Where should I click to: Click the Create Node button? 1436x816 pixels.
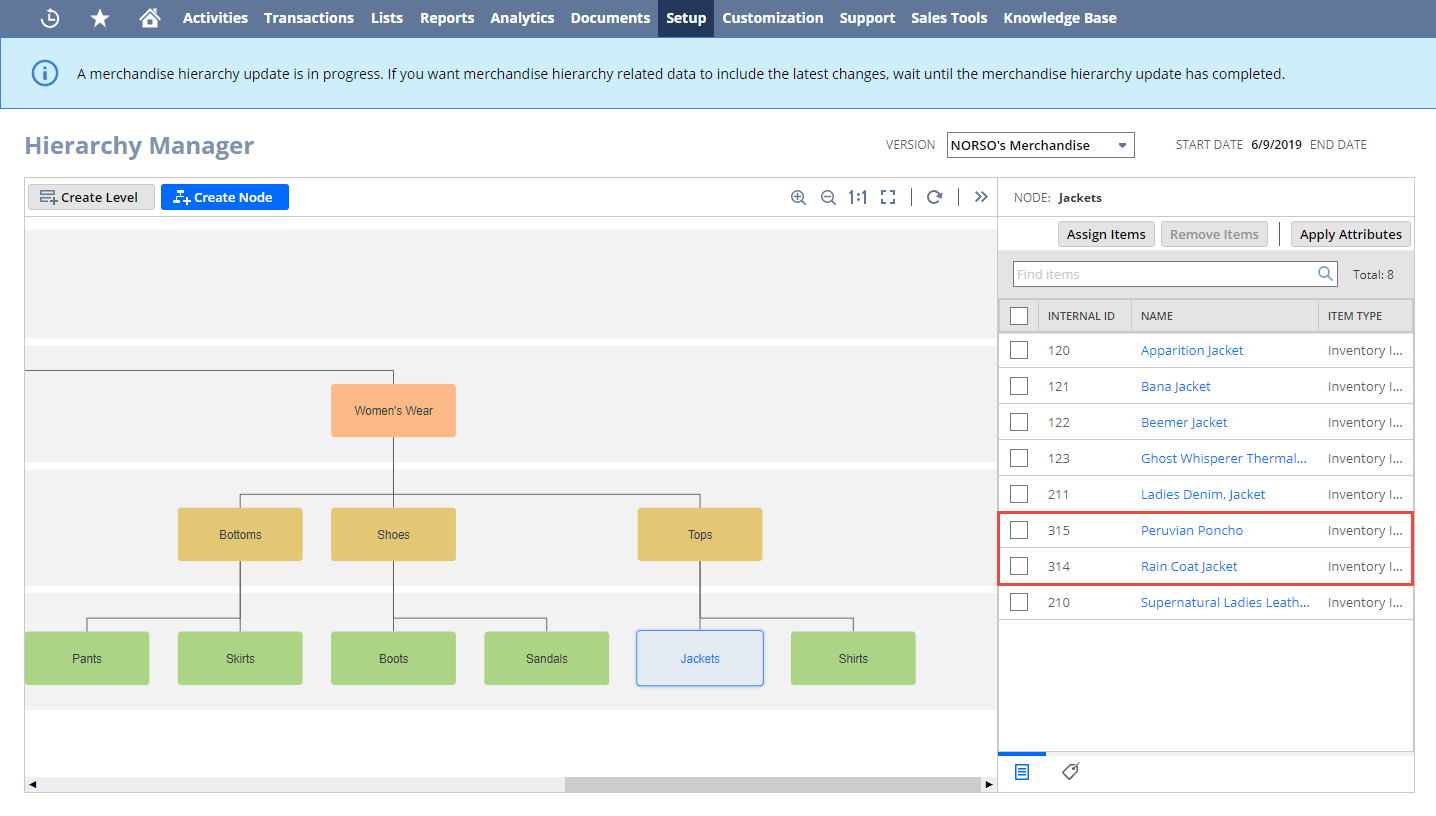(225, 197)
